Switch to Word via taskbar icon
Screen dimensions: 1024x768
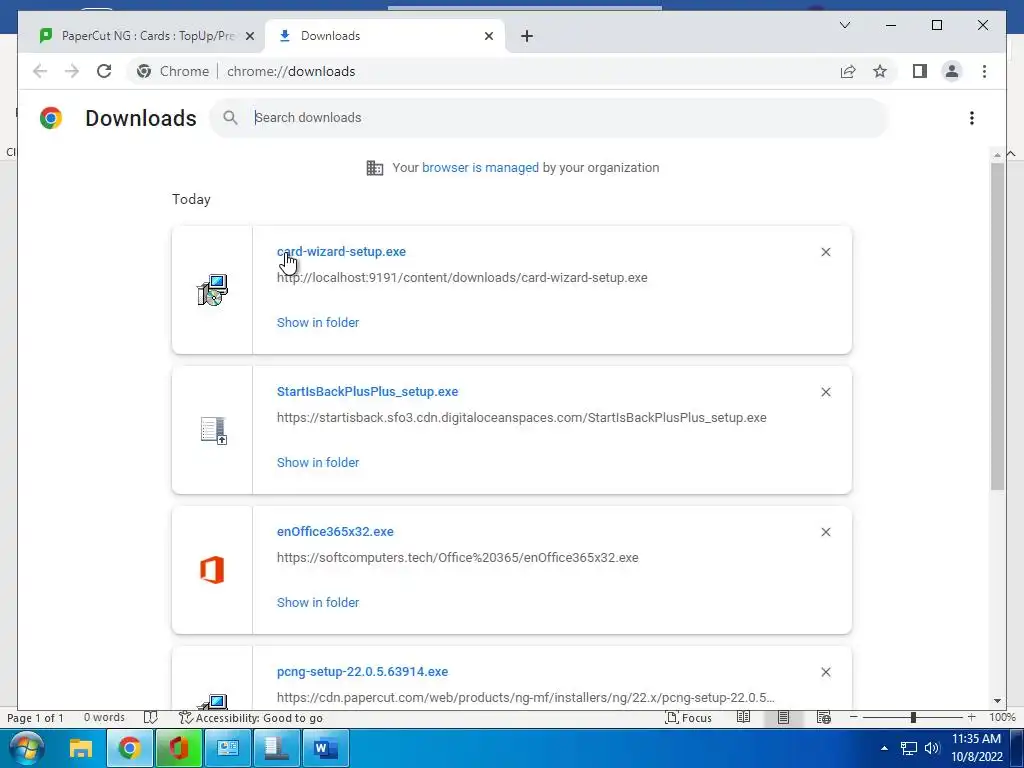pos(325,748)
